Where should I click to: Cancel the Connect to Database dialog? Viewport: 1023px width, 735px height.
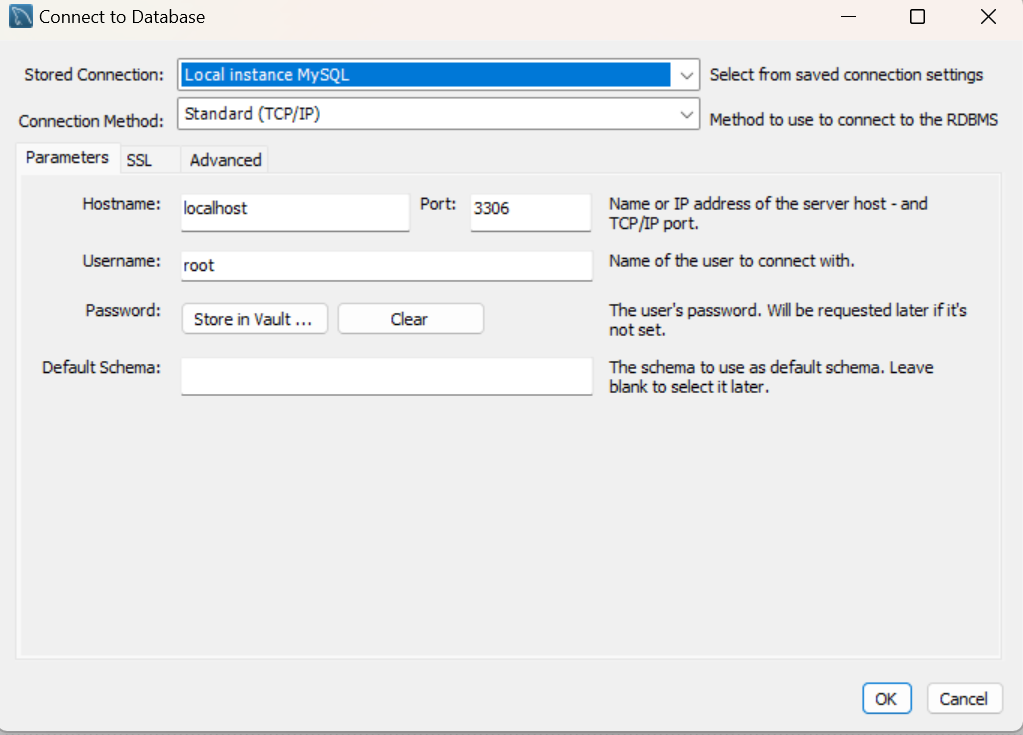pos(964,698)
